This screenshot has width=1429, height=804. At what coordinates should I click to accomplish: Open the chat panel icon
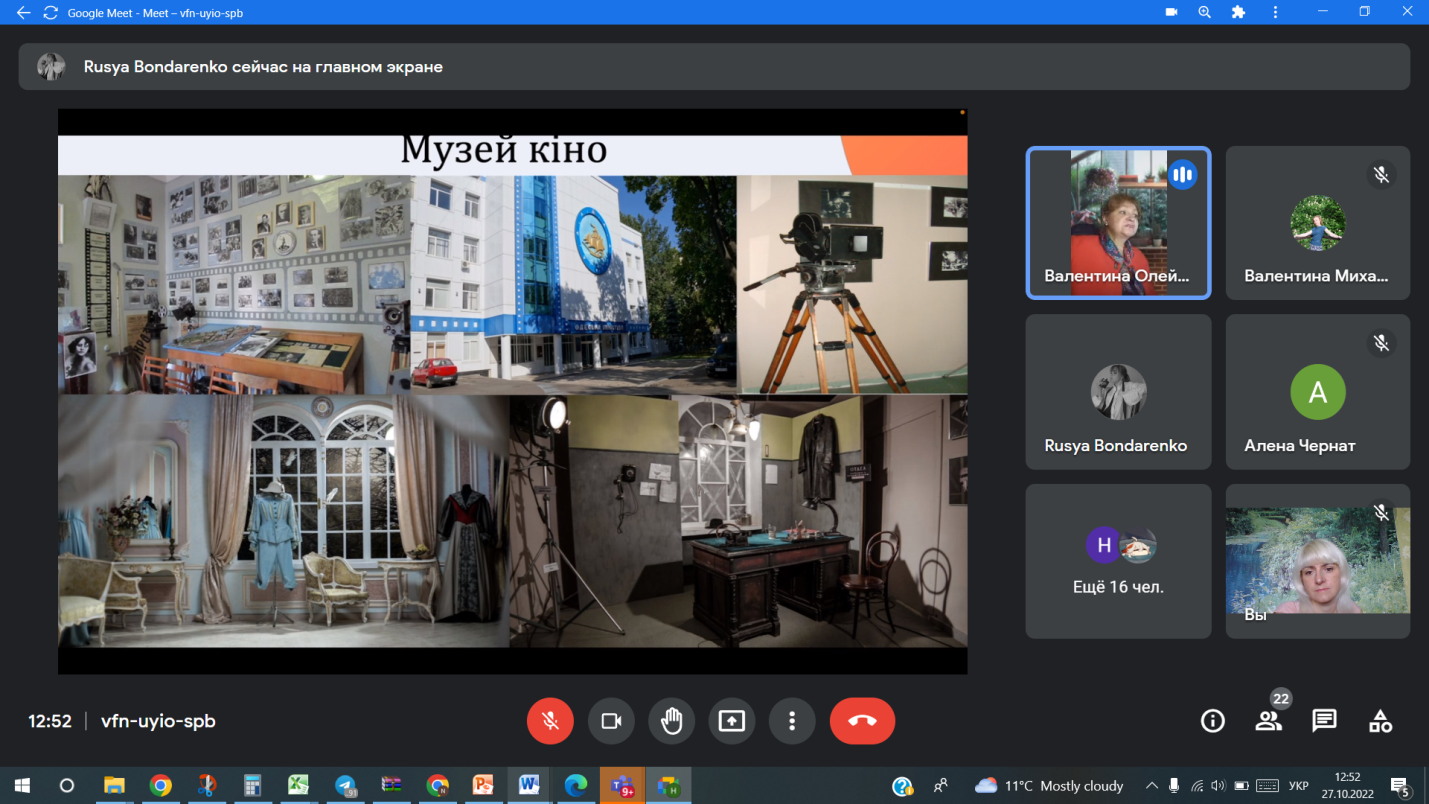[x=1324, y=721]
